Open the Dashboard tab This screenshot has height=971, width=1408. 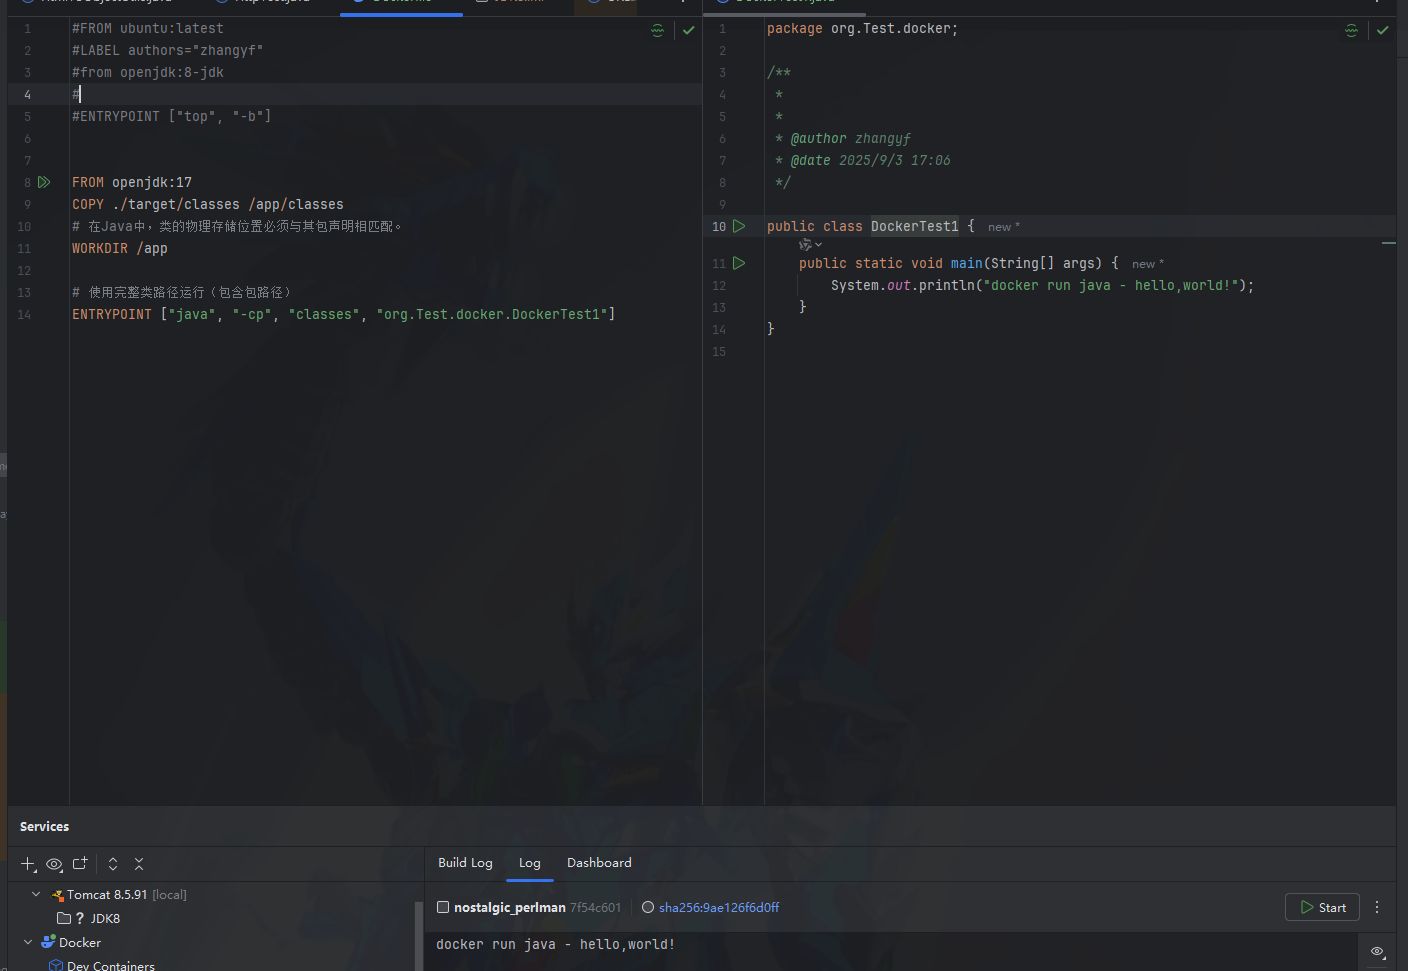tap(599, 862)
